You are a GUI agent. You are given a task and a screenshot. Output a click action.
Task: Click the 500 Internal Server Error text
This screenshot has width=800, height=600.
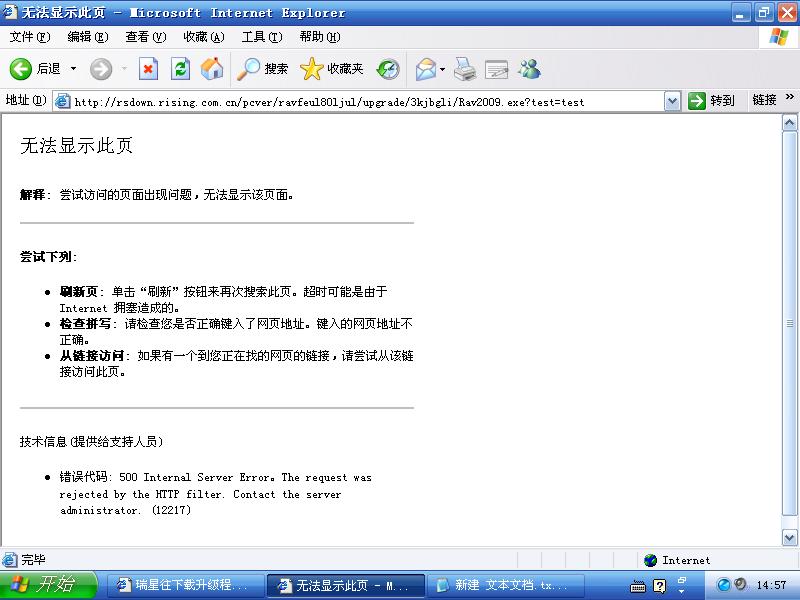[x=197, y=478]
